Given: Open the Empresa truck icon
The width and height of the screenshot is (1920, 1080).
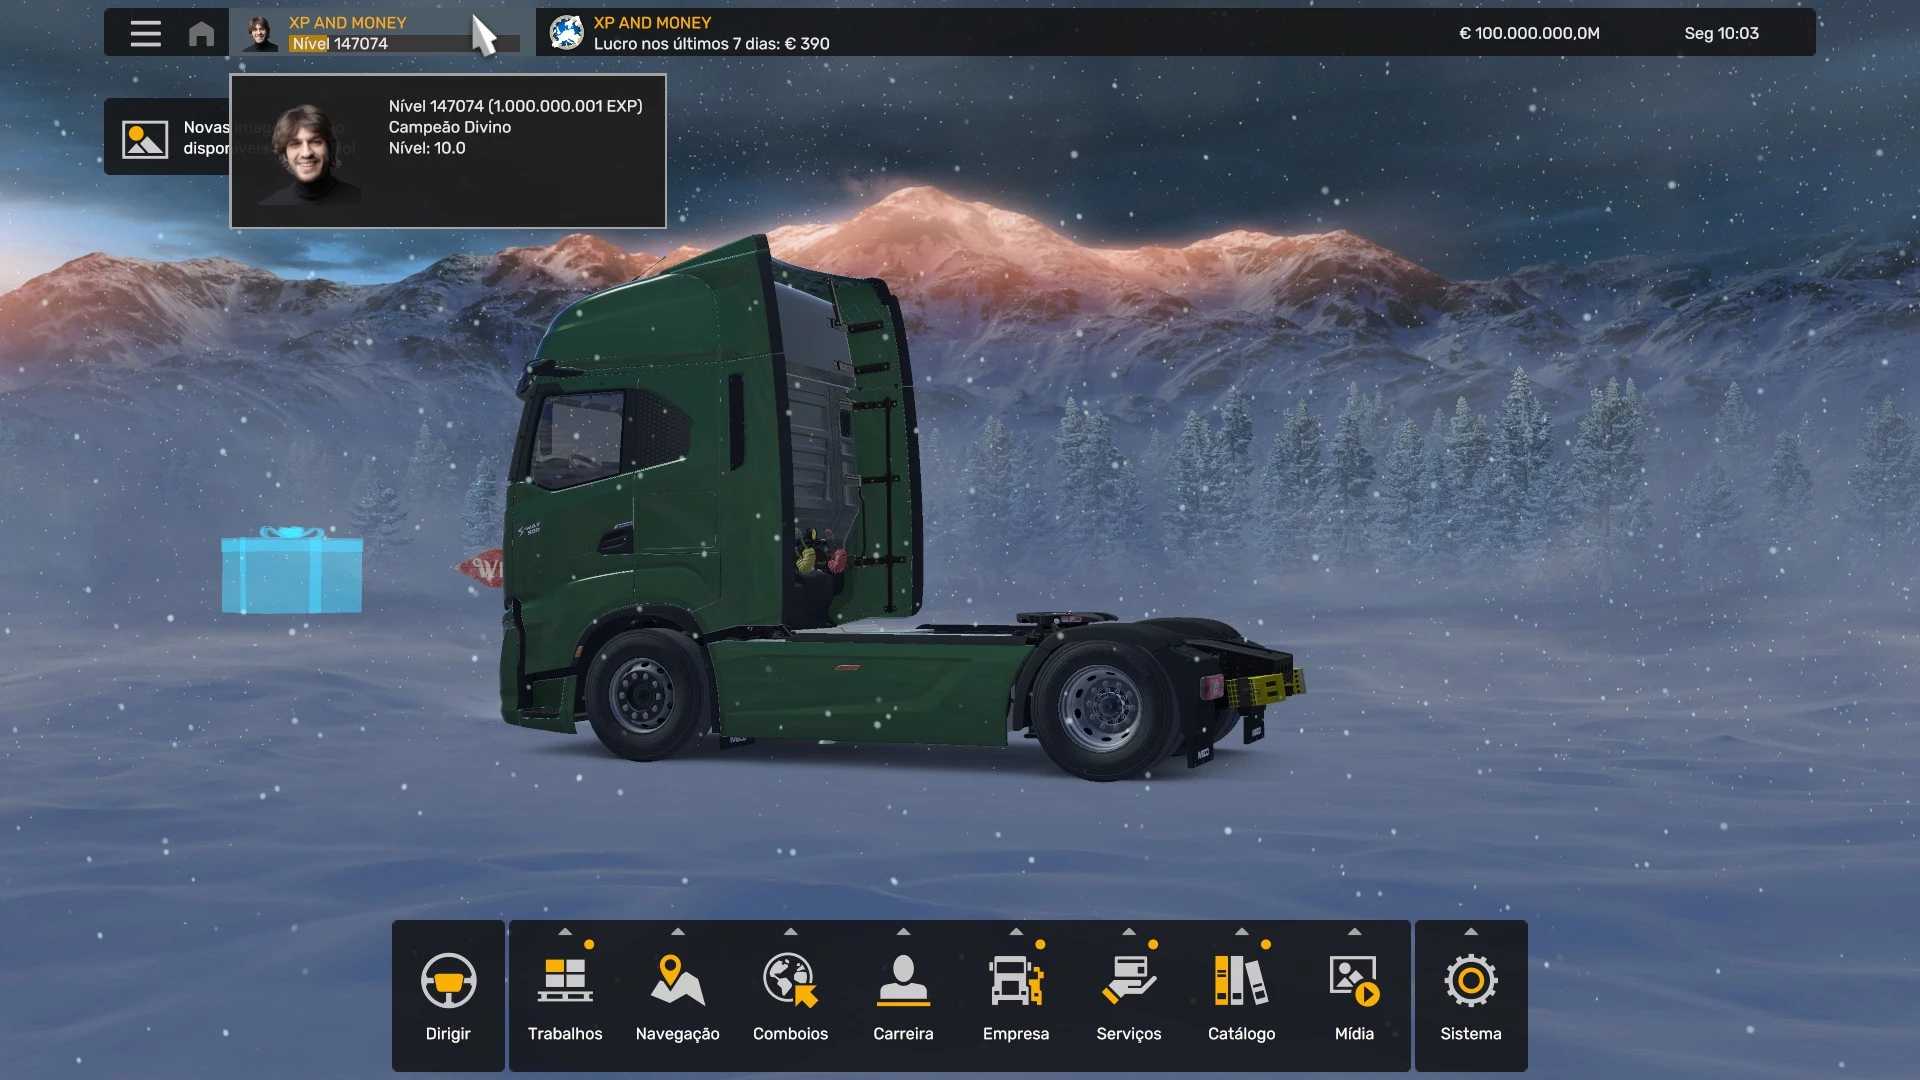Looking at the screenshot, I should [1016, 981].
